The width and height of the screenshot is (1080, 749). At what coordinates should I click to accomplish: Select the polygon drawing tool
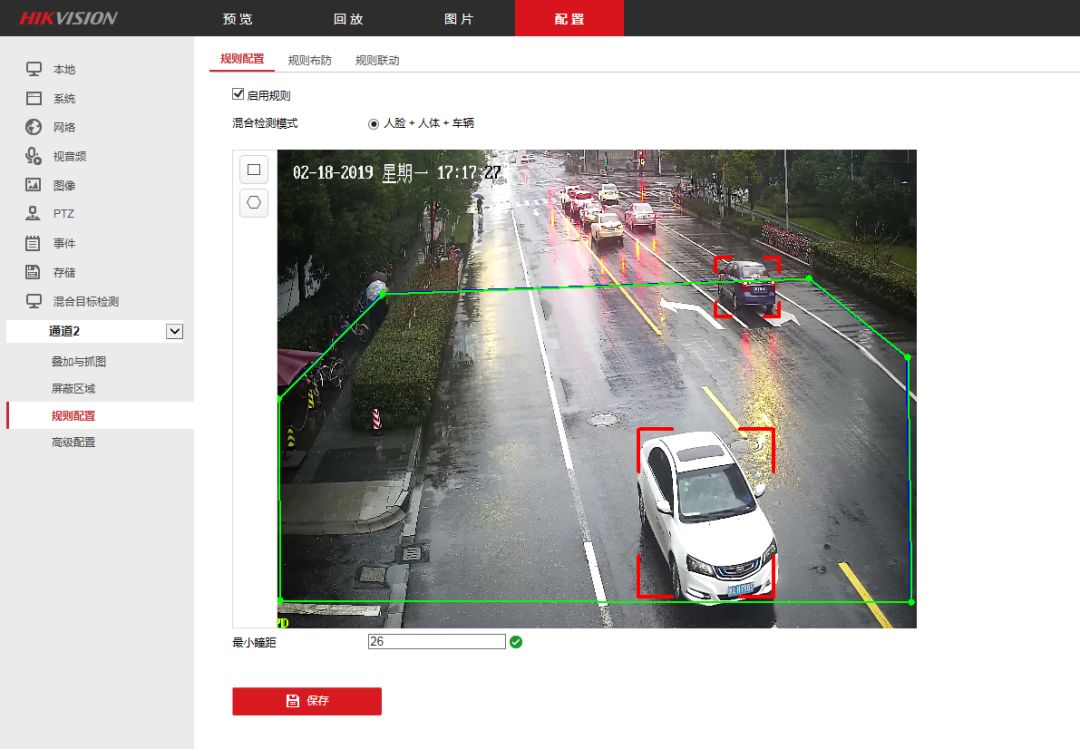(x=253, y=202)
